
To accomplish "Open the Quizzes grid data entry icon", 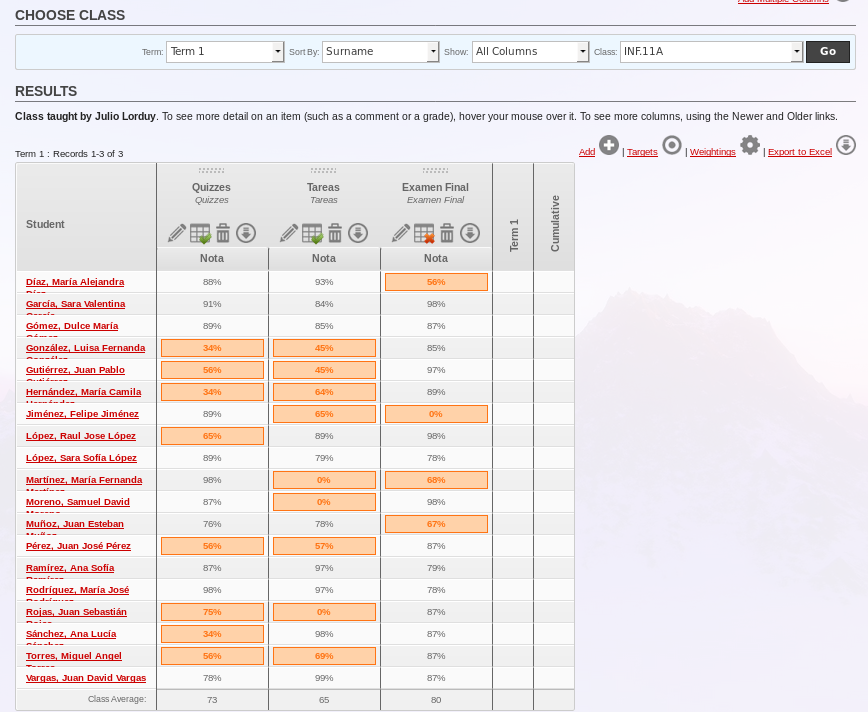I will pyautogui.click(x=200, y=233).
